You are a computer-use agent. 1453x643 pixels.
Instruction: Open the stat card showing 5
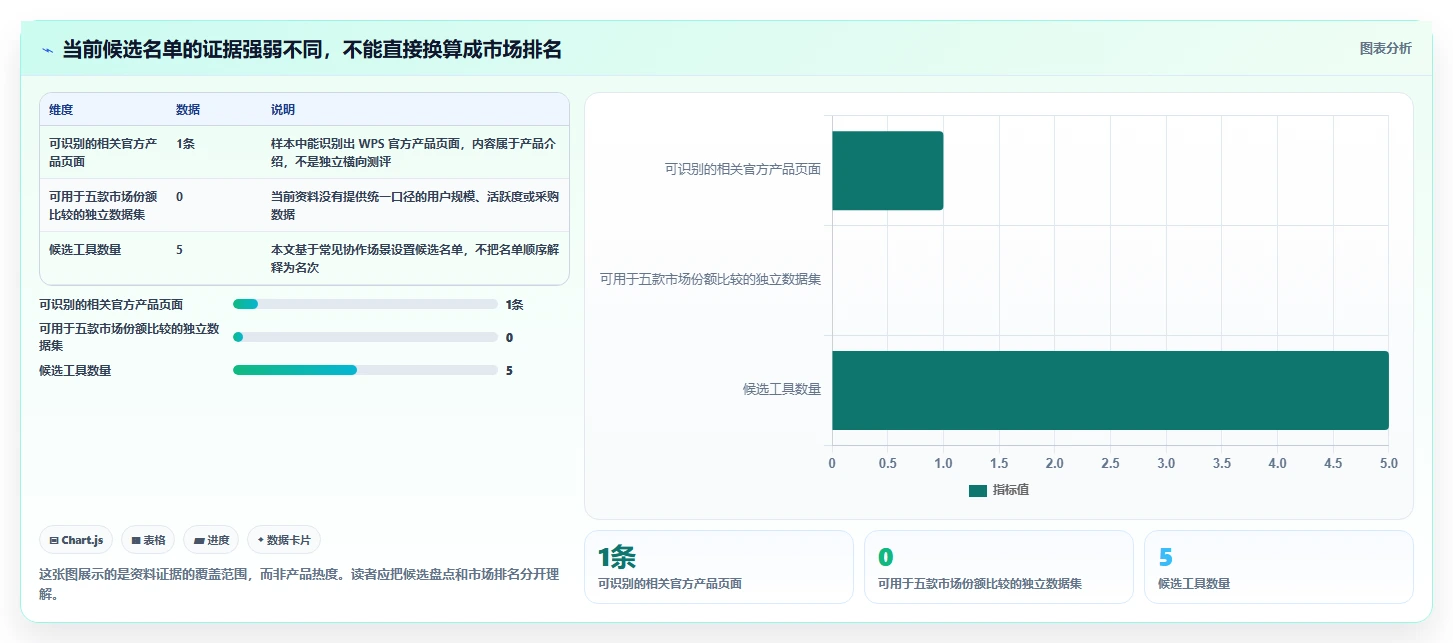[1278, 567]
